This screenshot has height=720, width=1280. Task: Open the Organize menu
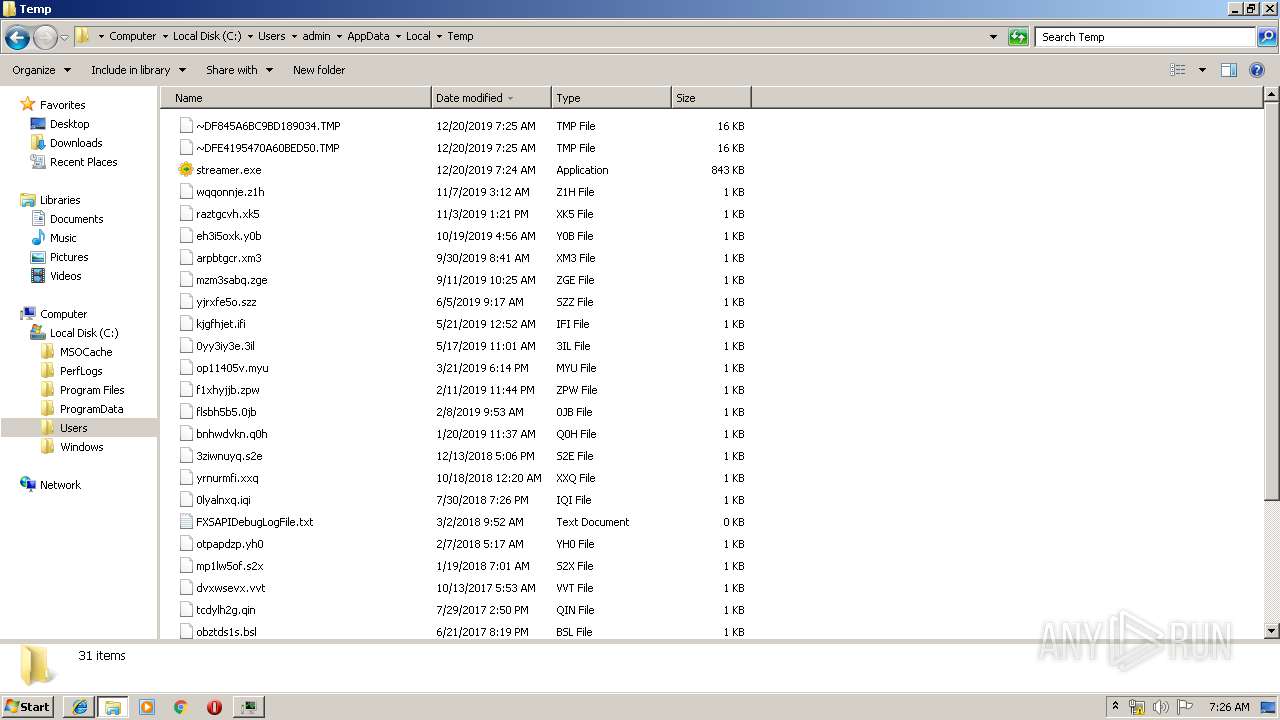42,70
